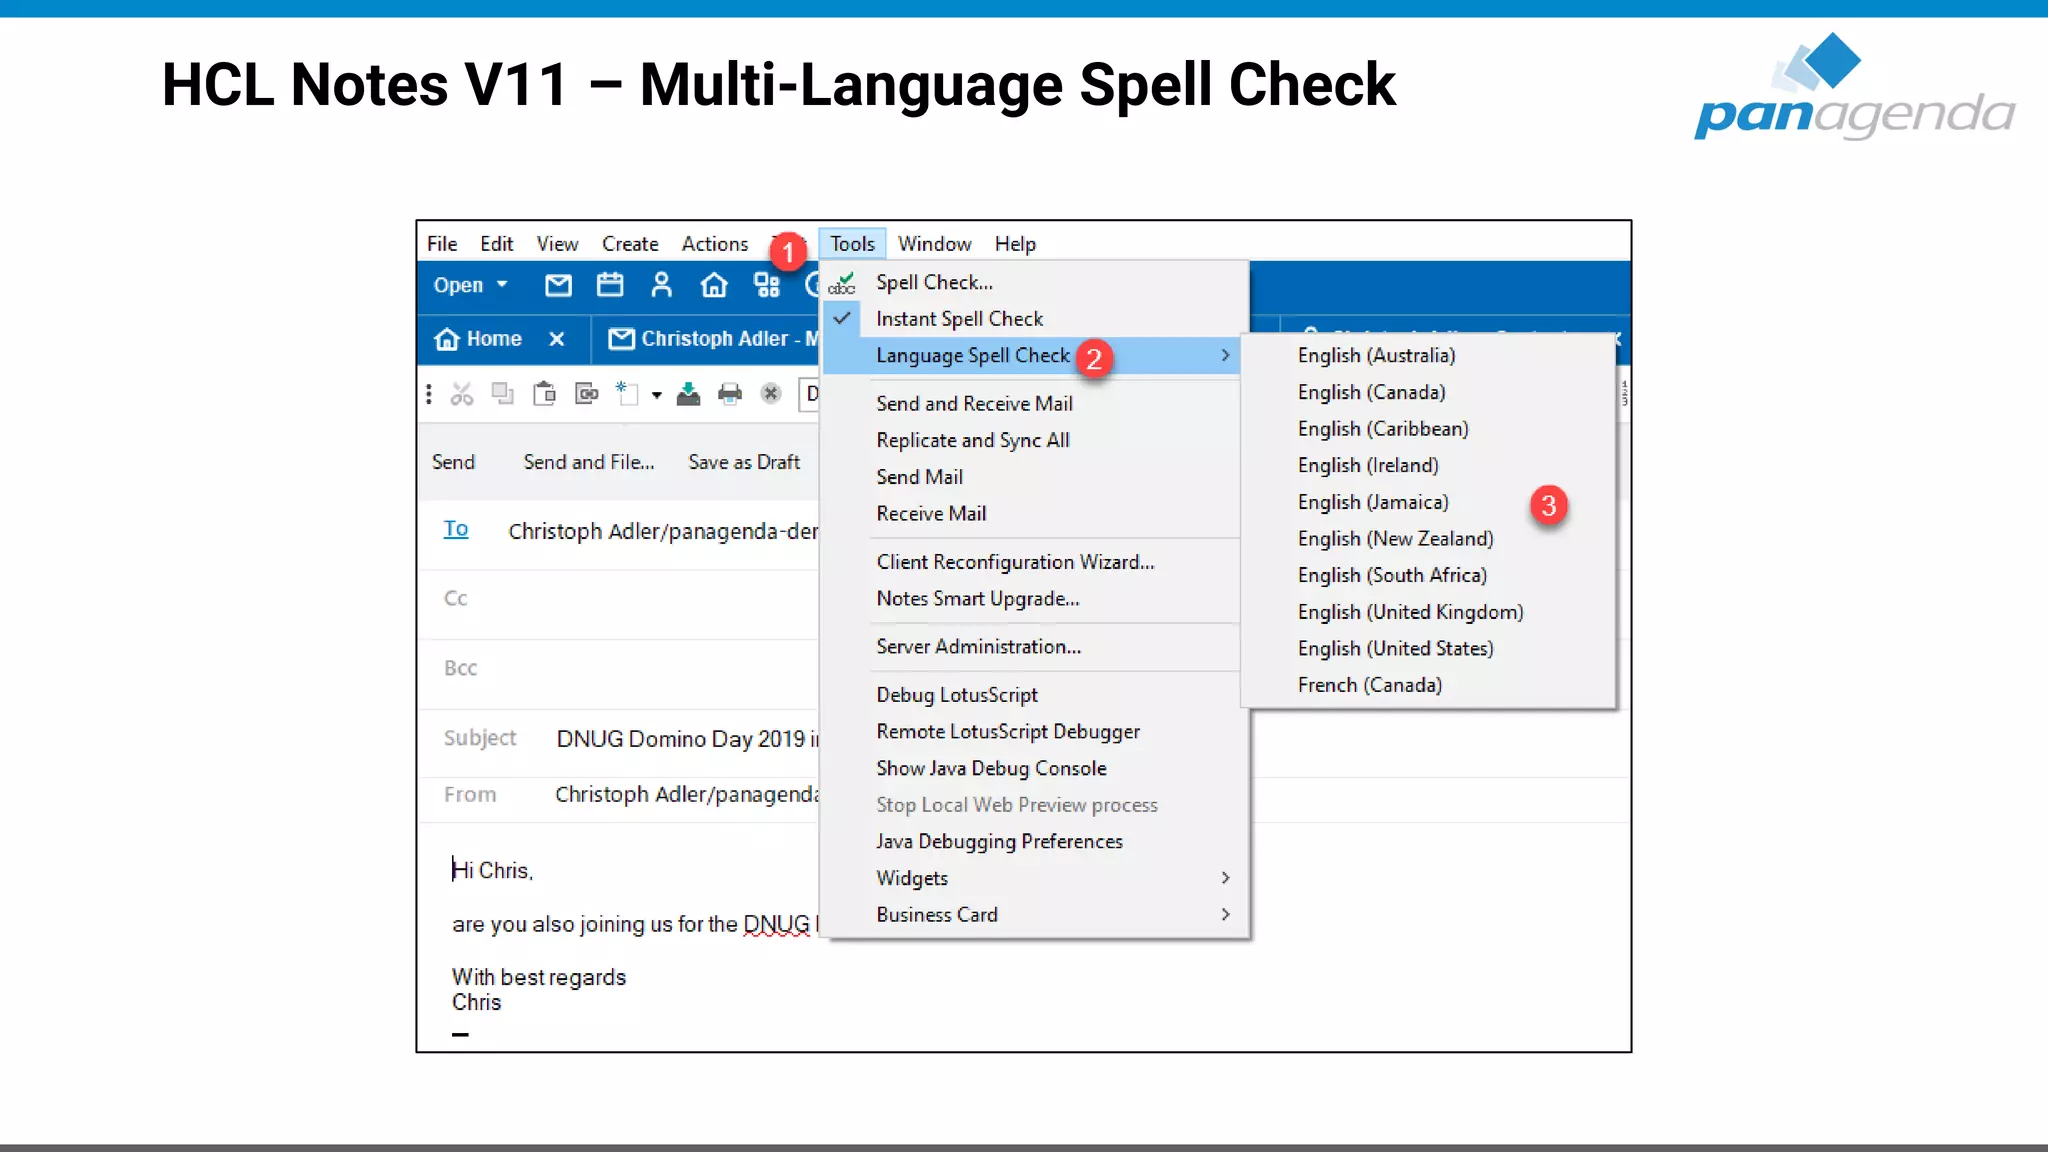This screenshot has height=1152, width=2048.
Task: Click the abc Spell Check icon
Action: coord(842,284)
